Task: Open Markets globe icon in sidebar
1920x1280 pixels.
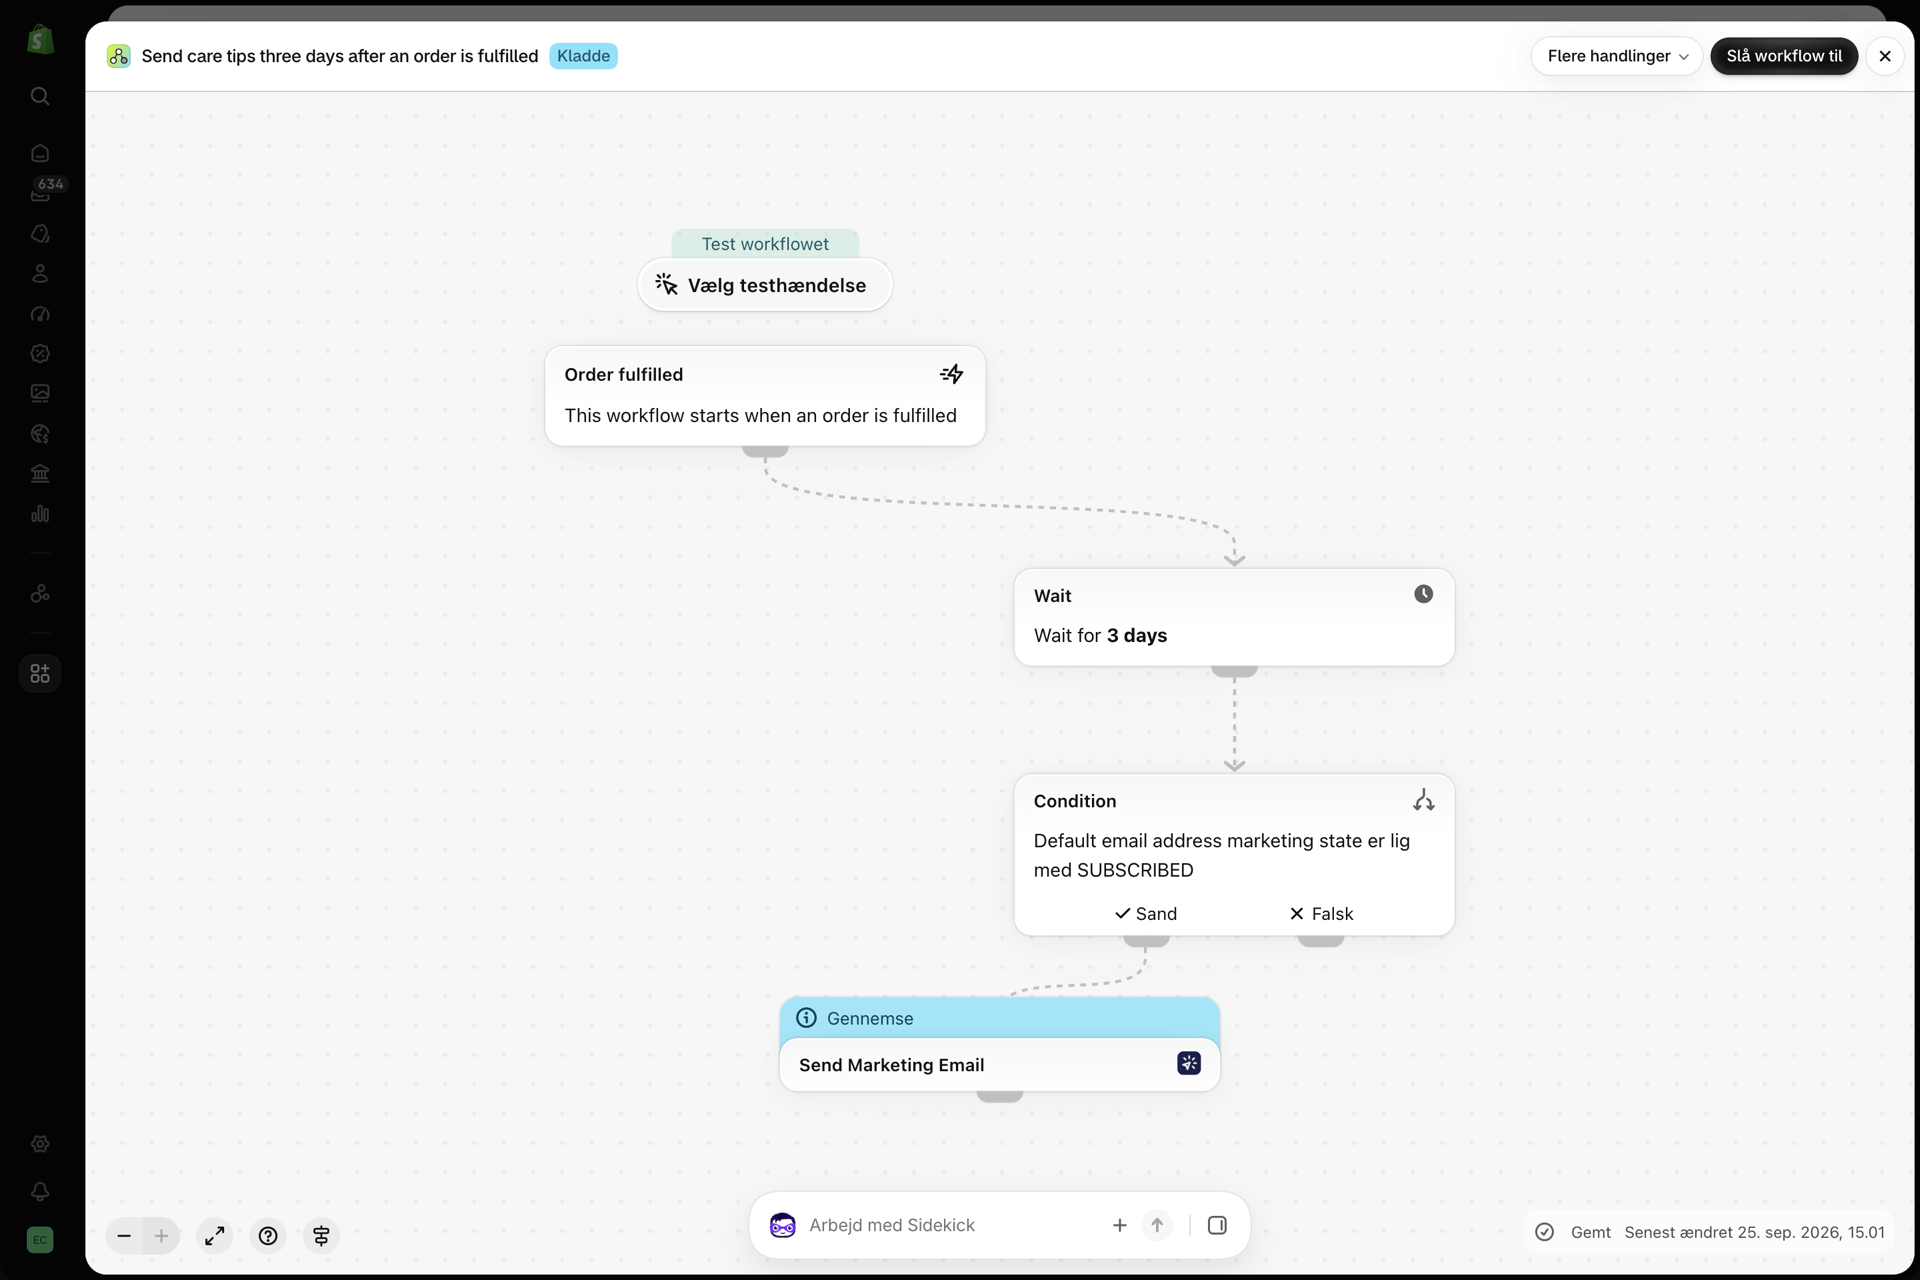Action: pyautogui.click(x=40, y=433)
